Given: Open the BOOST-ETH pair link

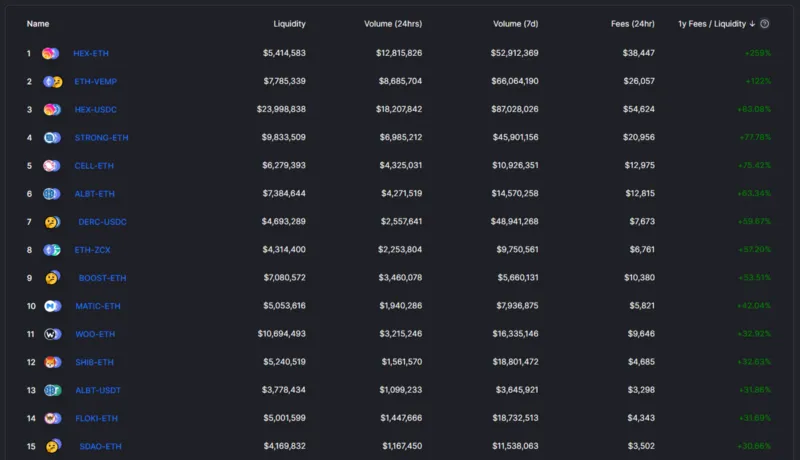Looking at the screenshot, I should 103,278.
